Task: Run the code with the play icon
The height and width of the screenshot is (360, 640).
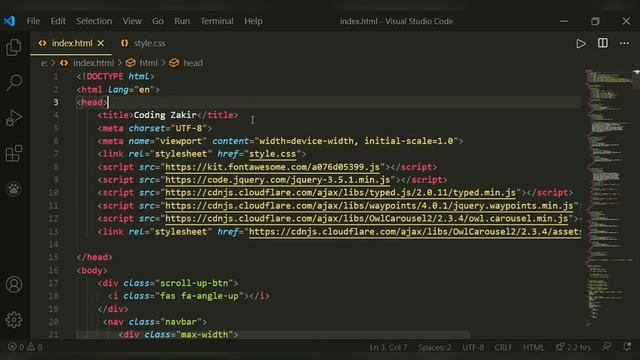Action: (580, 43)
